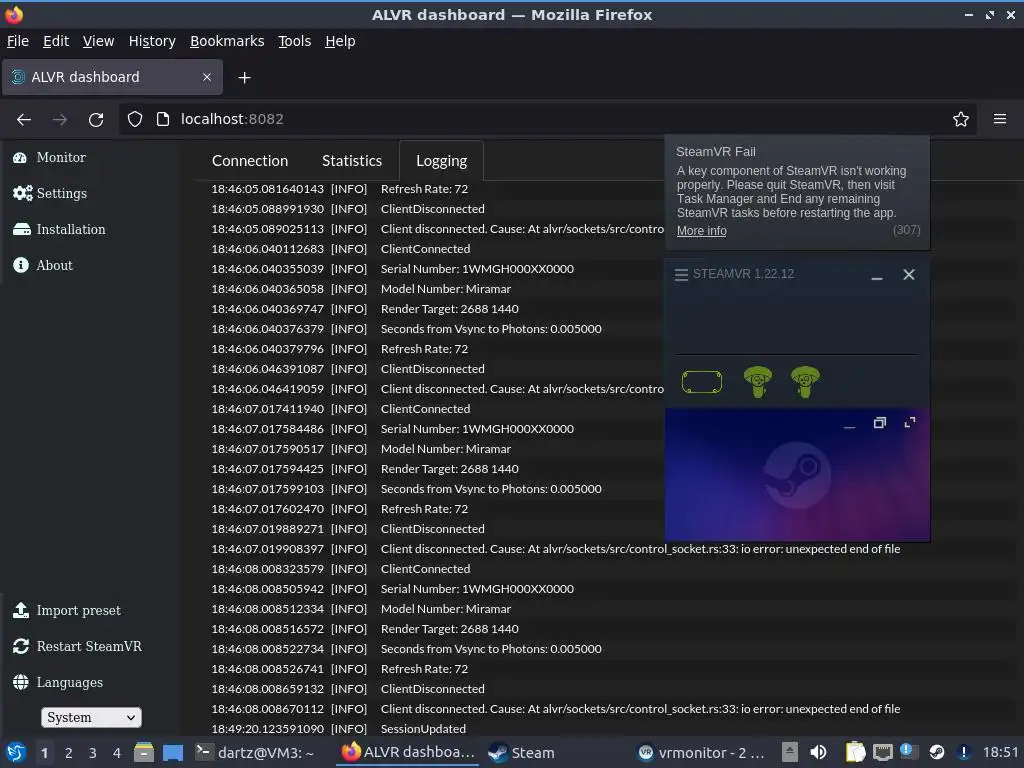Switch to workspace 3
The image size is (1024, 768).
pyautogui.click(x=93, y=753)
